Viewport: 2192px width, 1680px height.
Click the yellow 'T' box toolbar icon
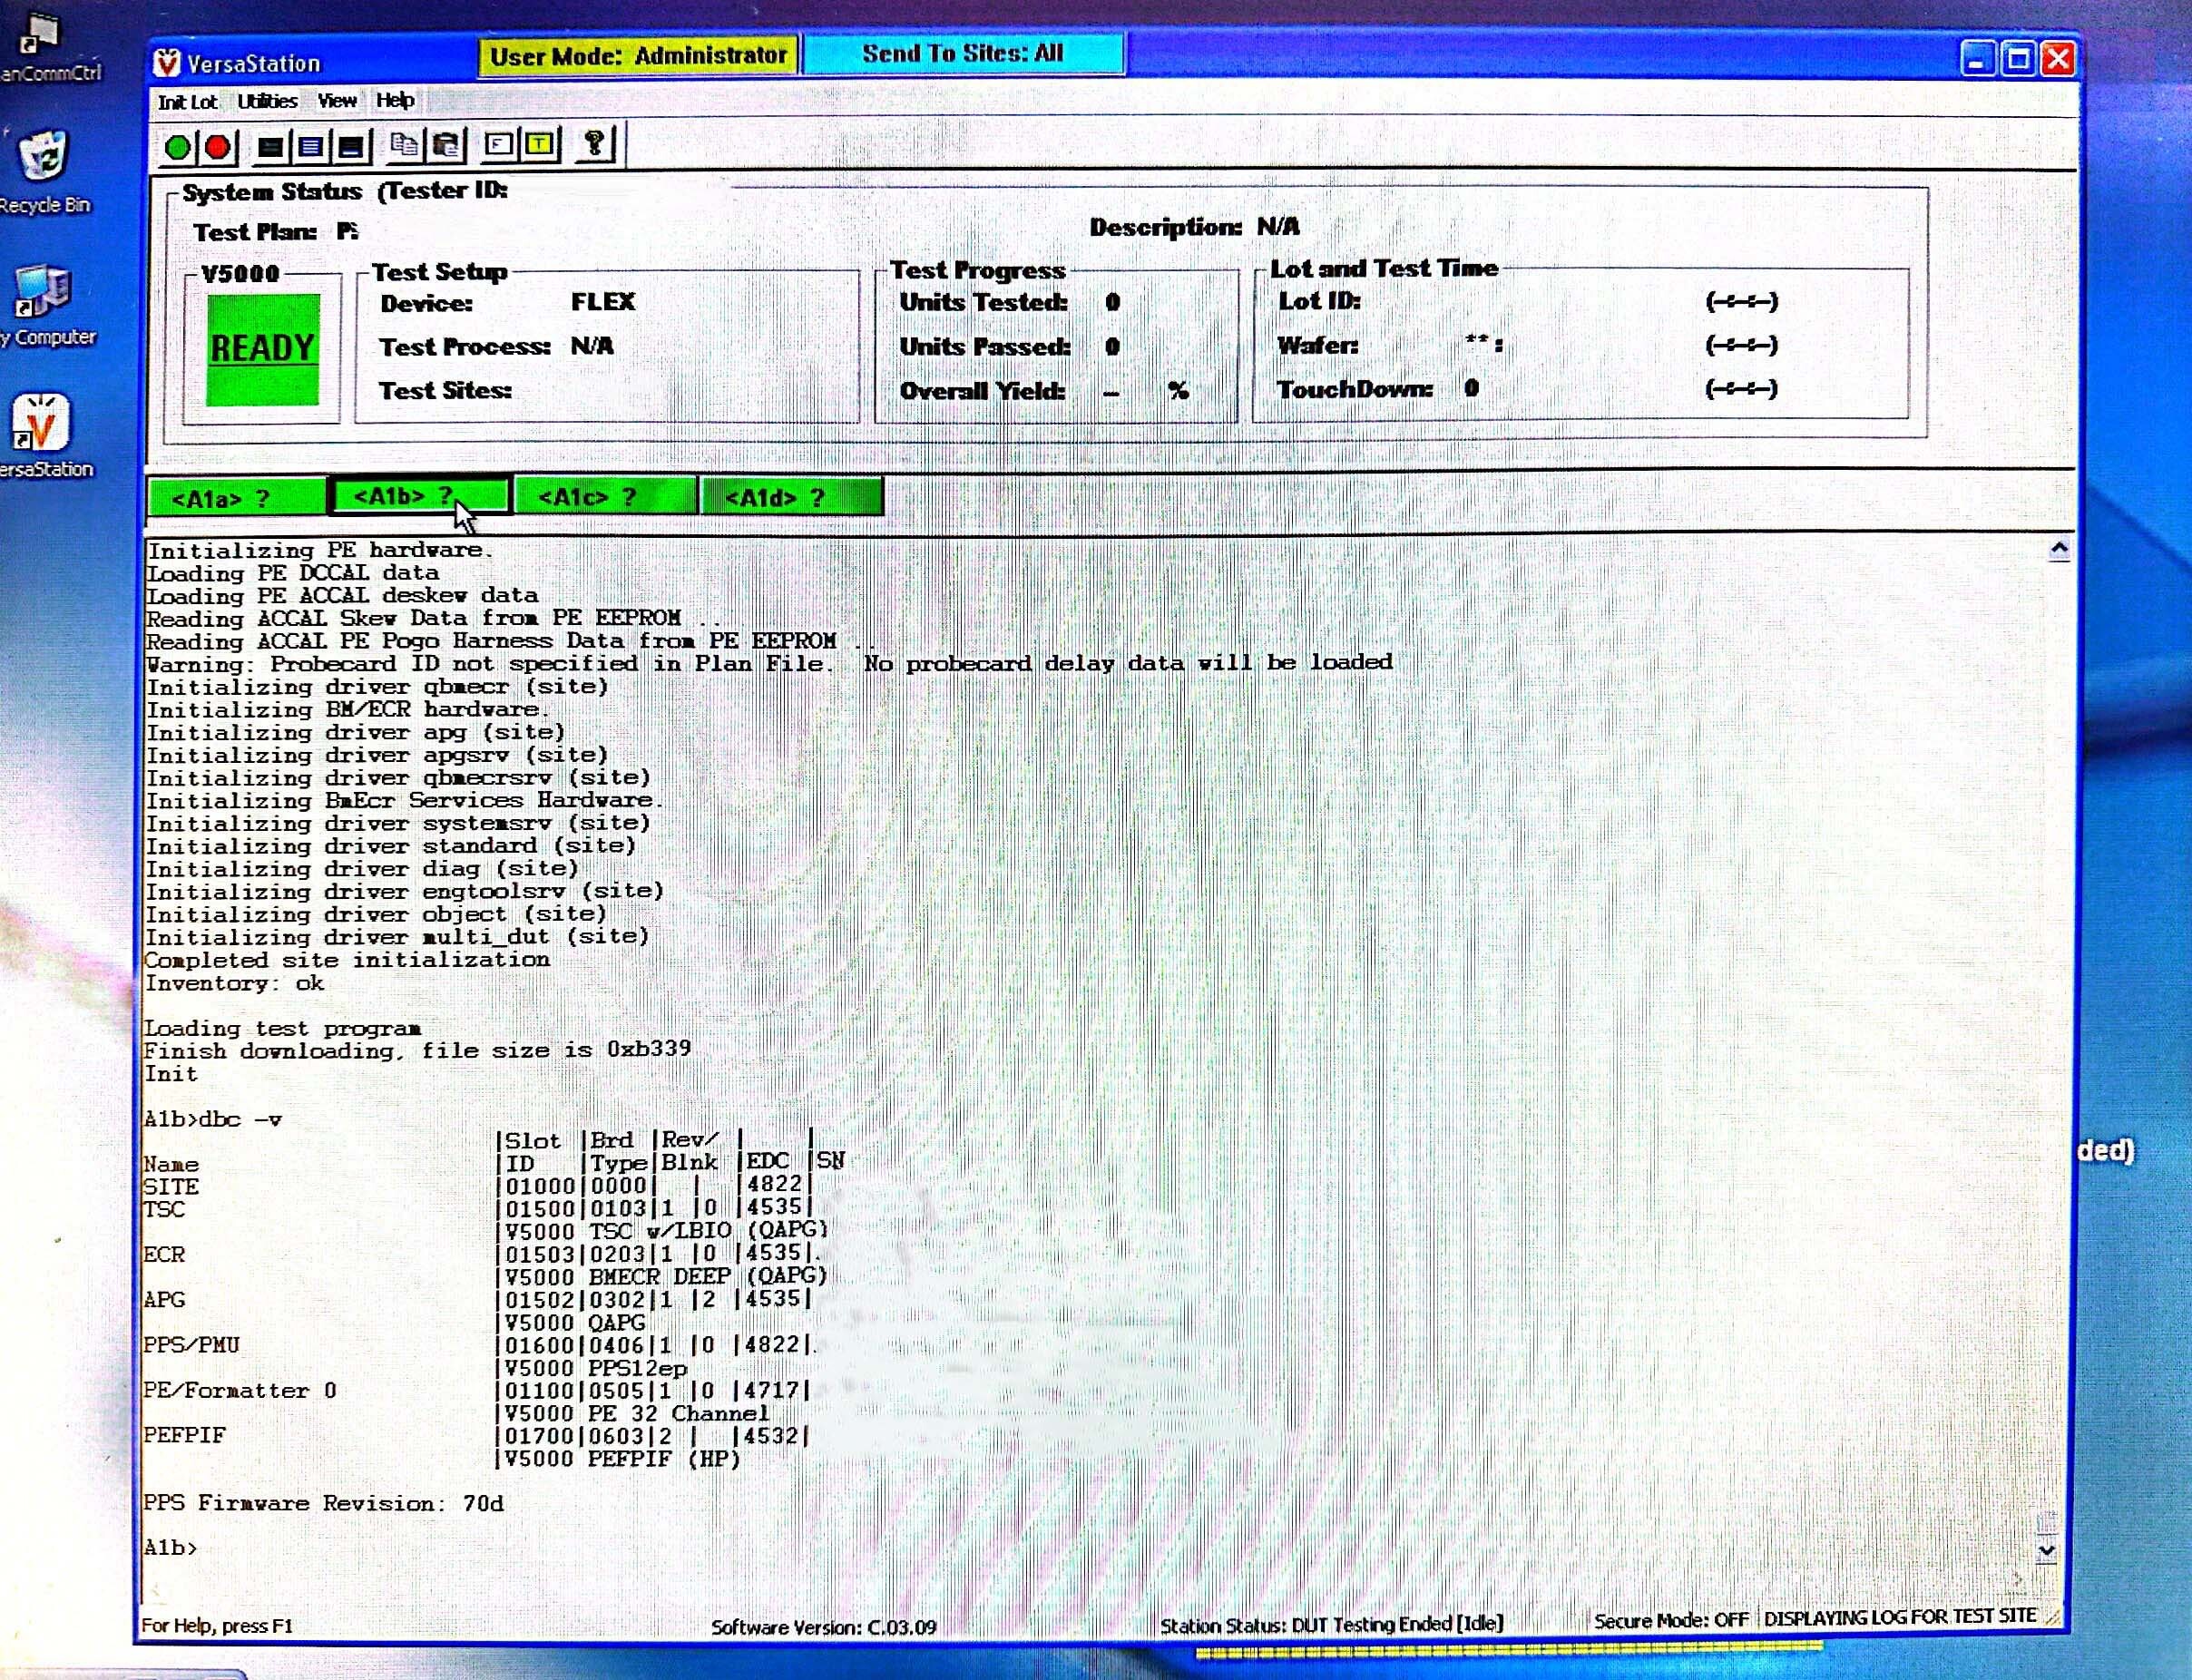point(540,145)
